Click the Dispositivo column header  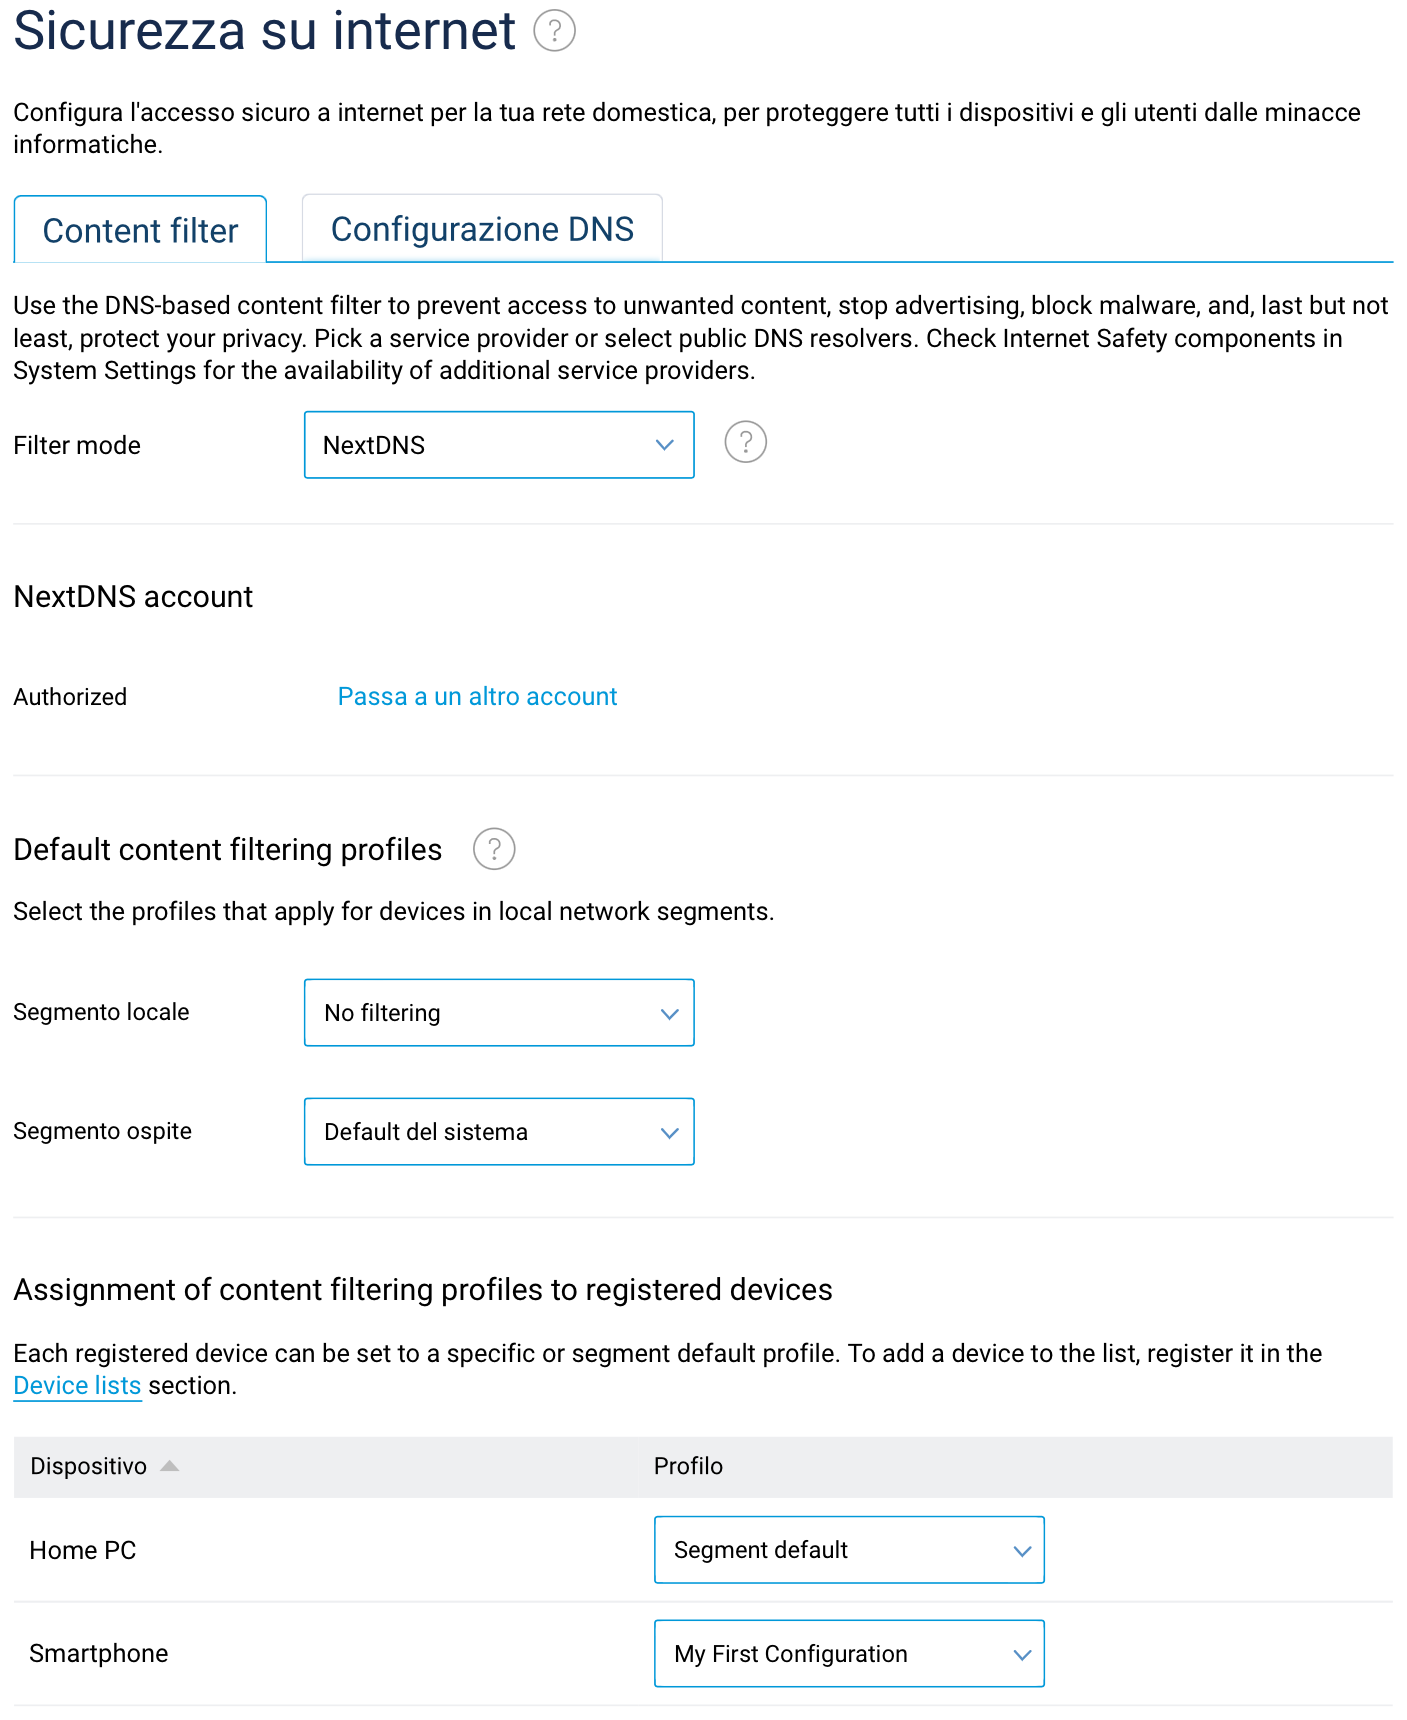click(x=88, y=1466)
